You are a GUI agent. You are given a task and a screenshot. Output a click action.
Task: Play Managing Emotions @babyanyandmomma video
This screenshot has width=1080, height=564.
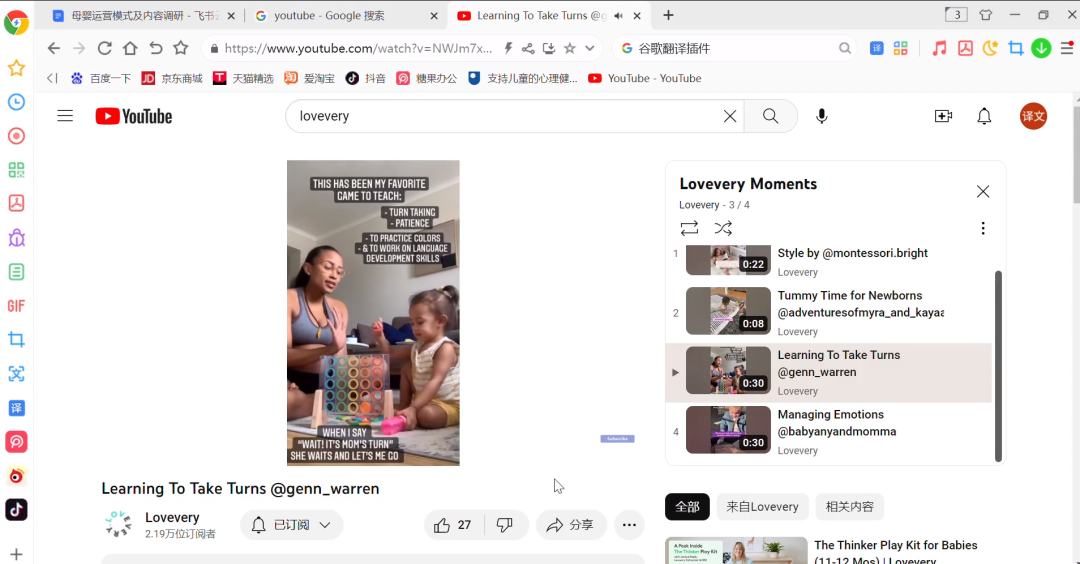tap(830, 432)
